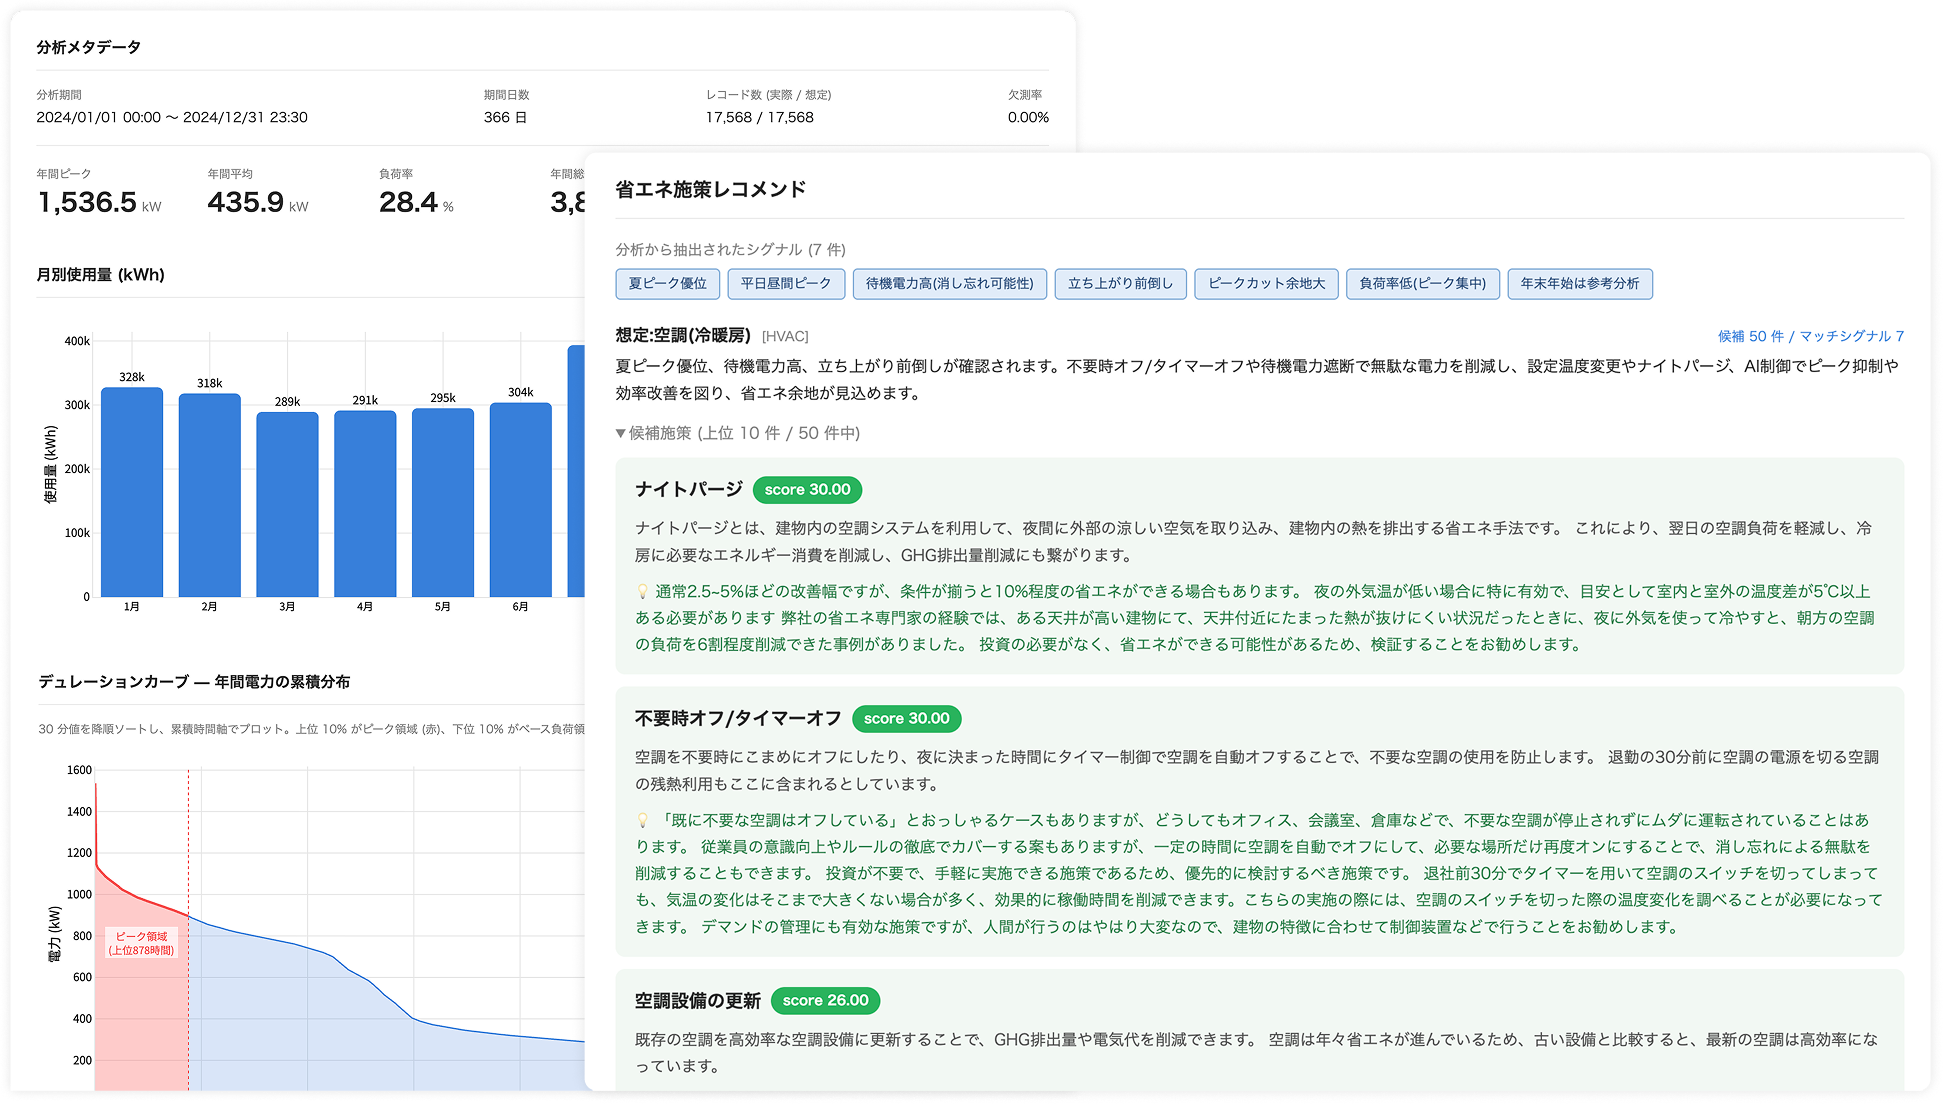1943x1104 pixels.
Task: Click the 不要時オフ/タイマーオフ card title
Action: 738,719
